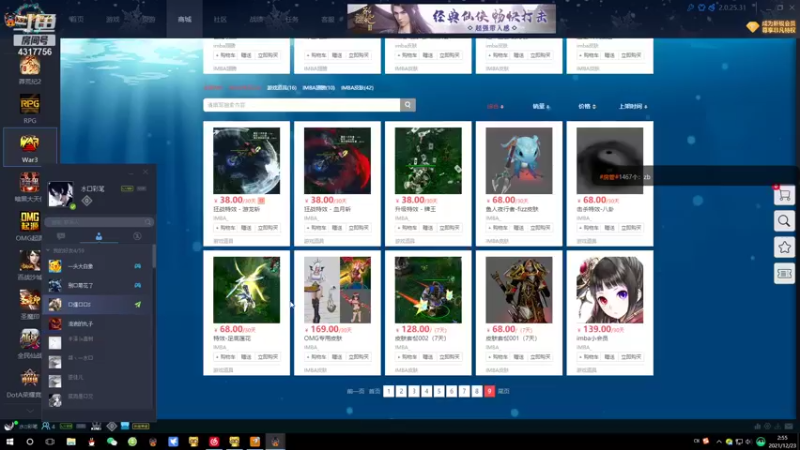Image resolution: width=800 pixels, height=450 pixels.
Task: Go to page 8 in pagination
Action: (477, 391)
